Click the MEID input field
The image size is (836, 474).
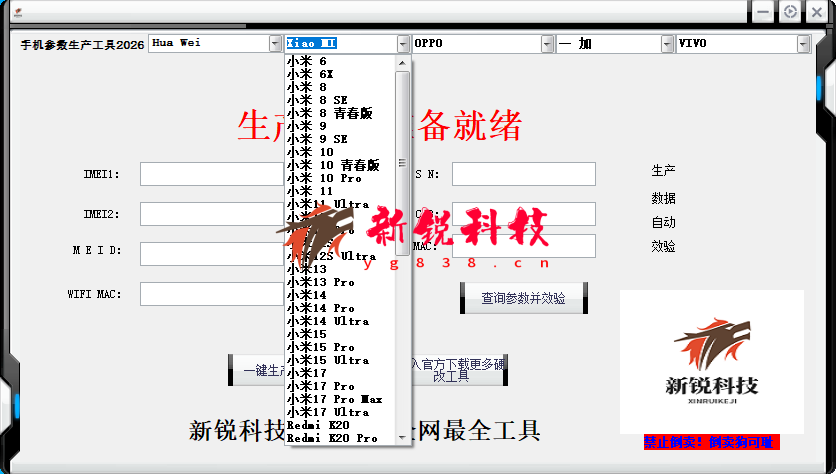[212, 254]
